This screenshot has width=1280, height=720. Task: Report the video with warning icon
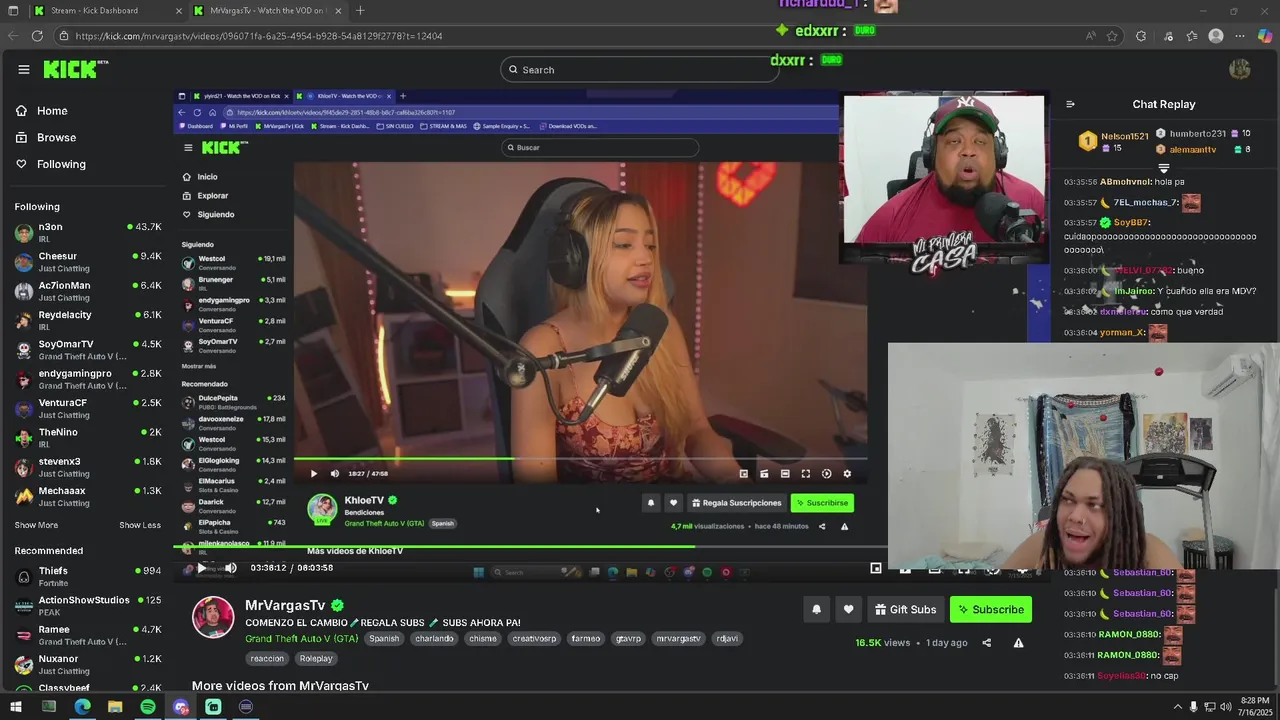click(x=1018, y=643)
